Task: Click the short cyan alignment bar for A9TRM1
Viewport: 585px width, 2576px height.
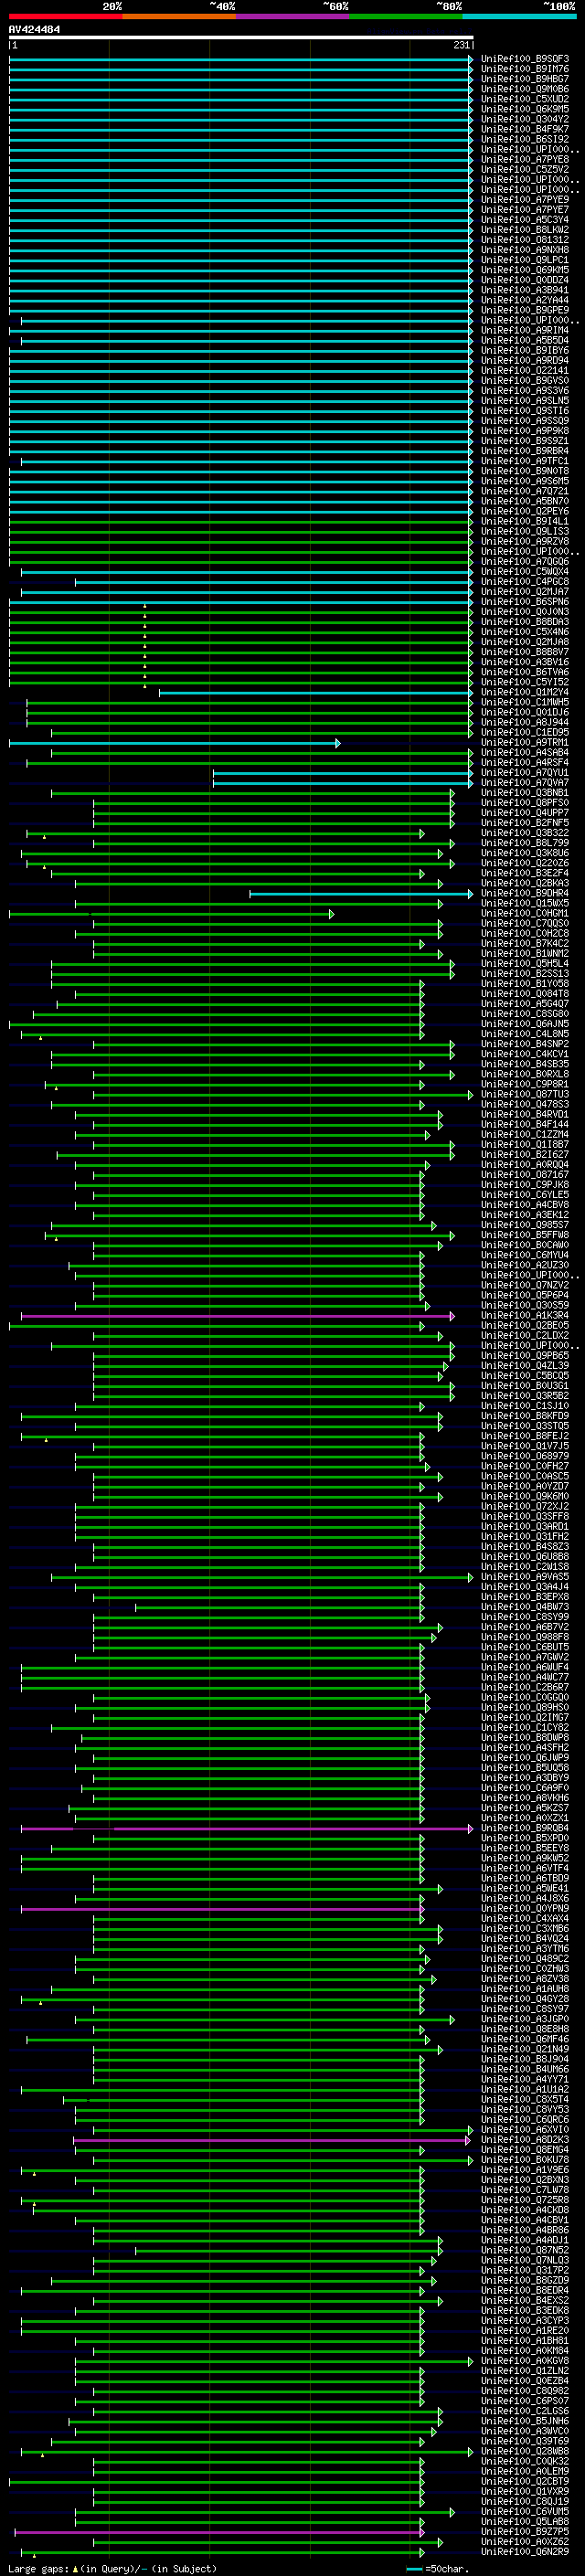Action: [x=175, y=743]
